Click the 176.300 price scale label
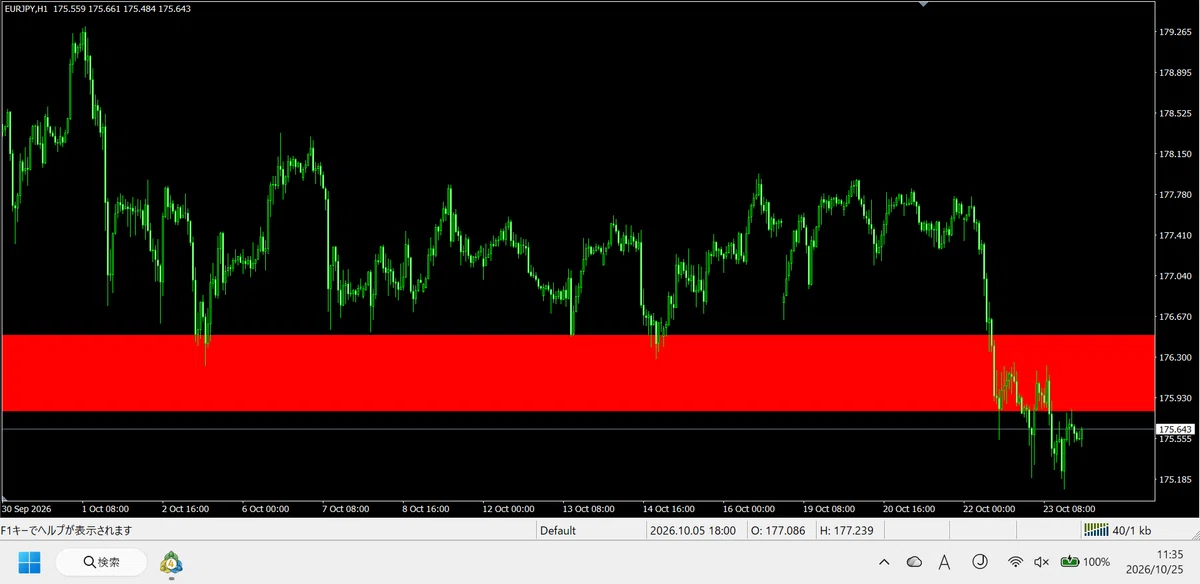Viewport: 1200px width, 584px height. pyautogui.click(x=1174, y=358)
